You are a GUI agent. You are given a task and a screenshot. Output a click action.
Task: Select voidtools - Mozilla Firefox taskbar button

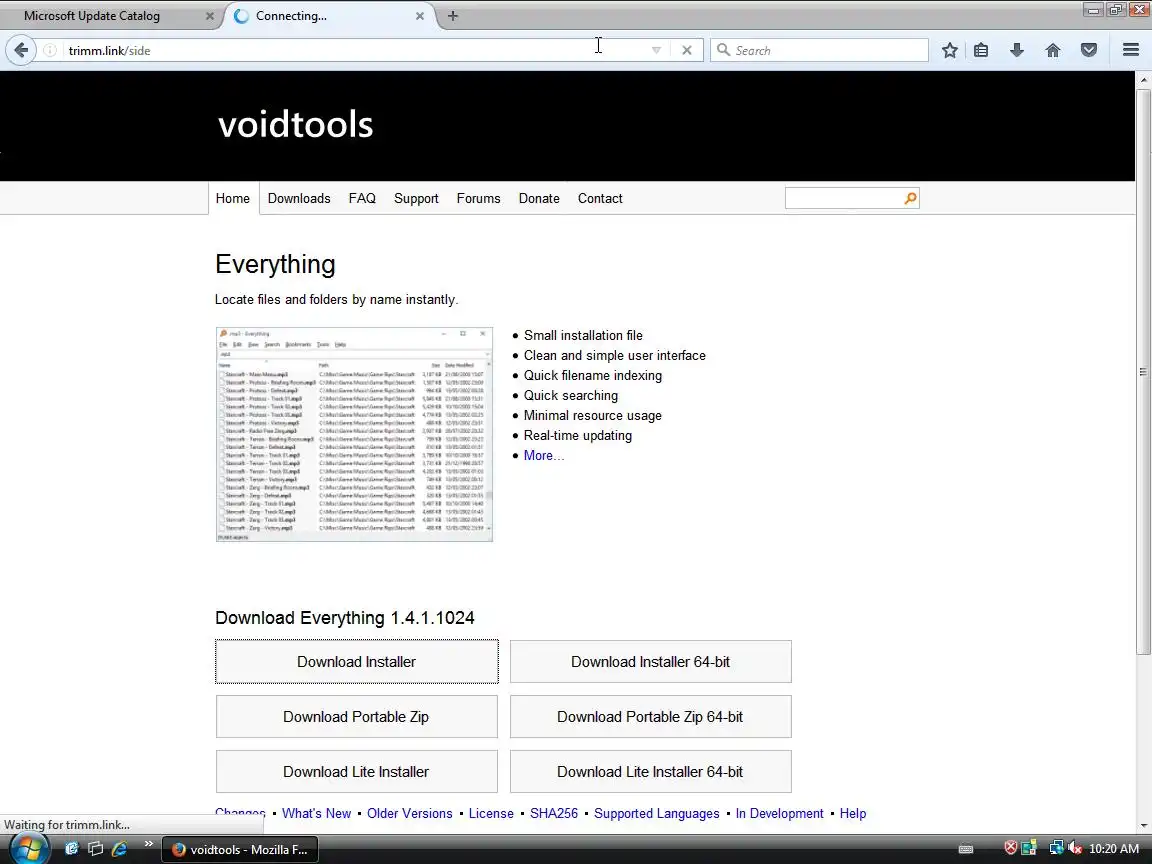(x=240, y=849)
